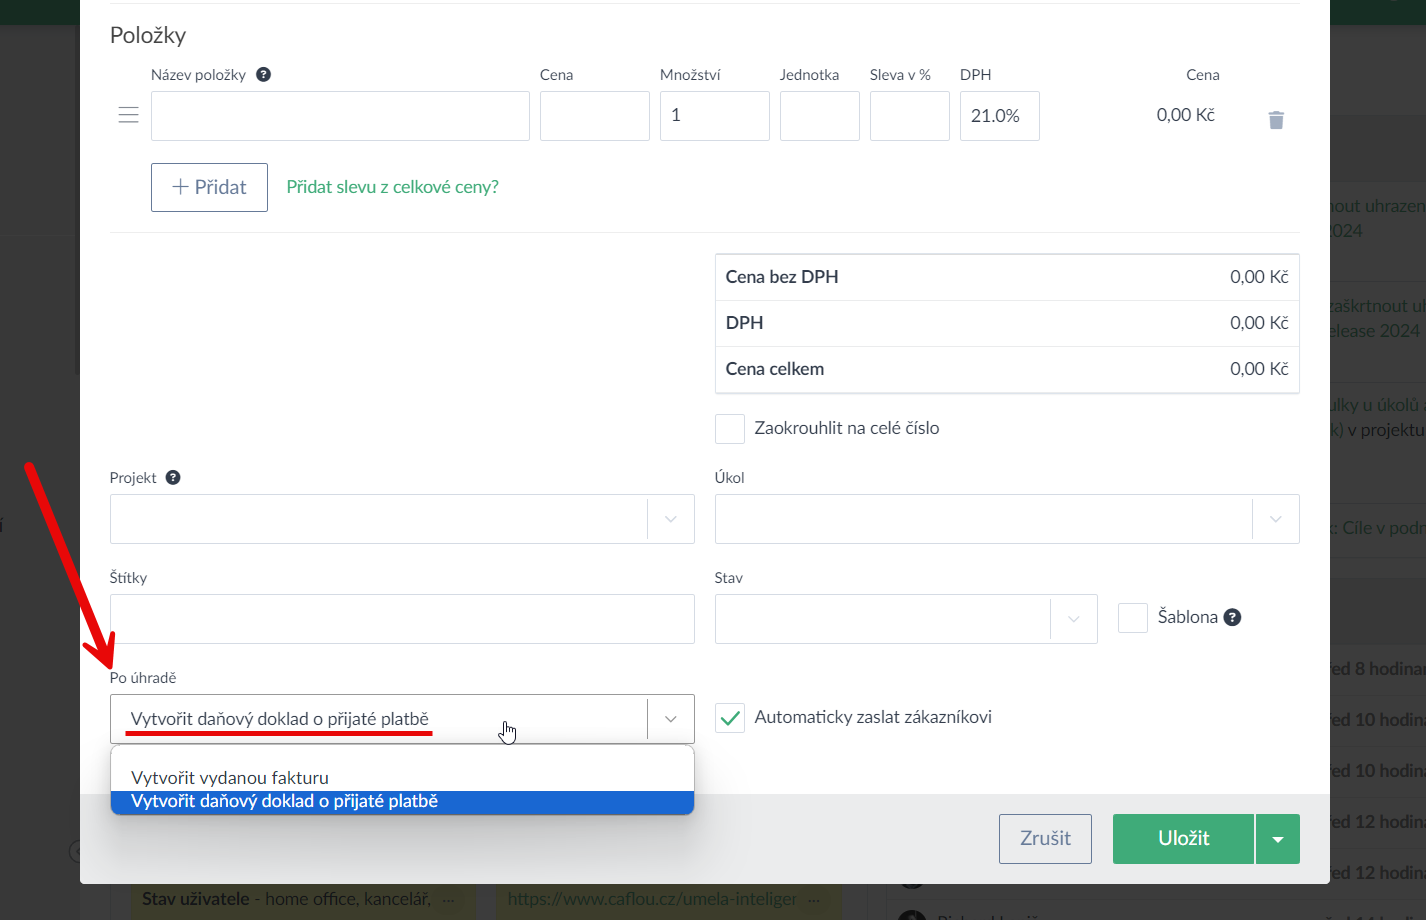
Task: Focus the Název položky input field
Action: (x=340, y=116)
